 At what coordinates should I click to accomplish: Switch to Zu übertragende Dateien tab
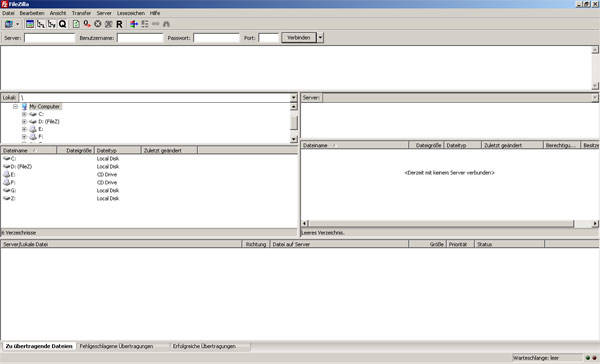(x=39, y=346)
